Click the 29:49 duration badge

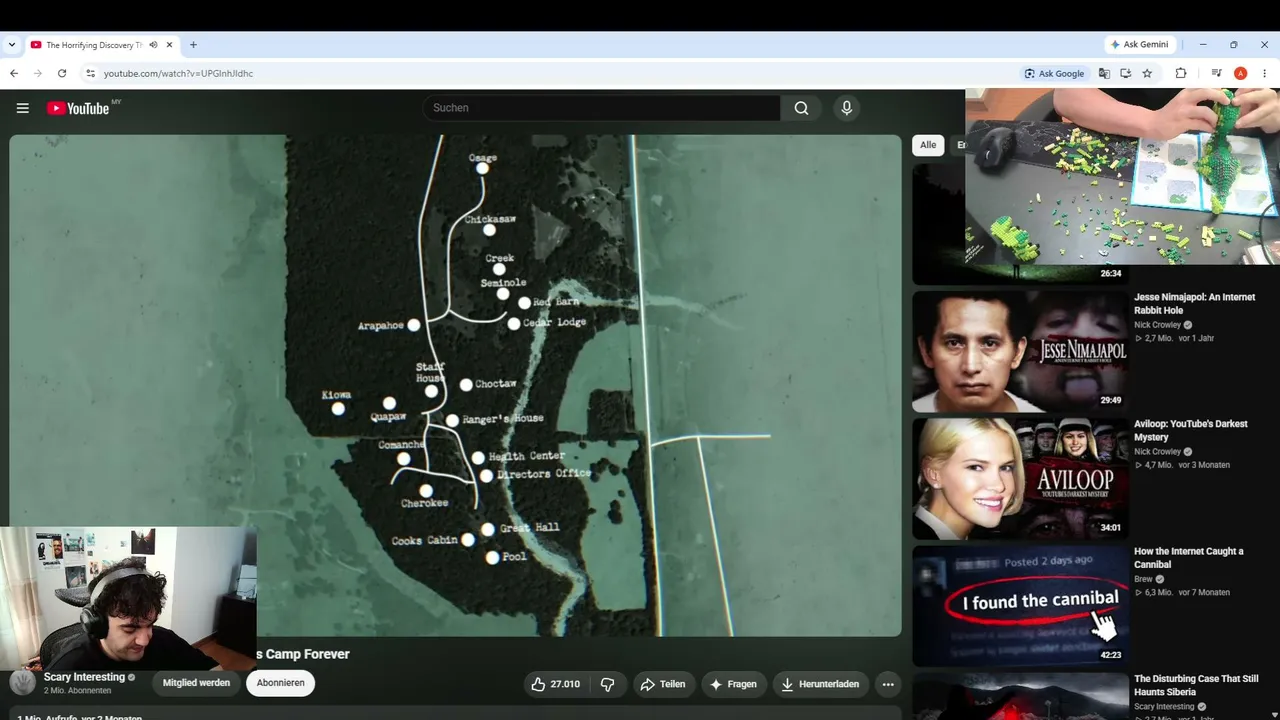[x=1110, y=400]
